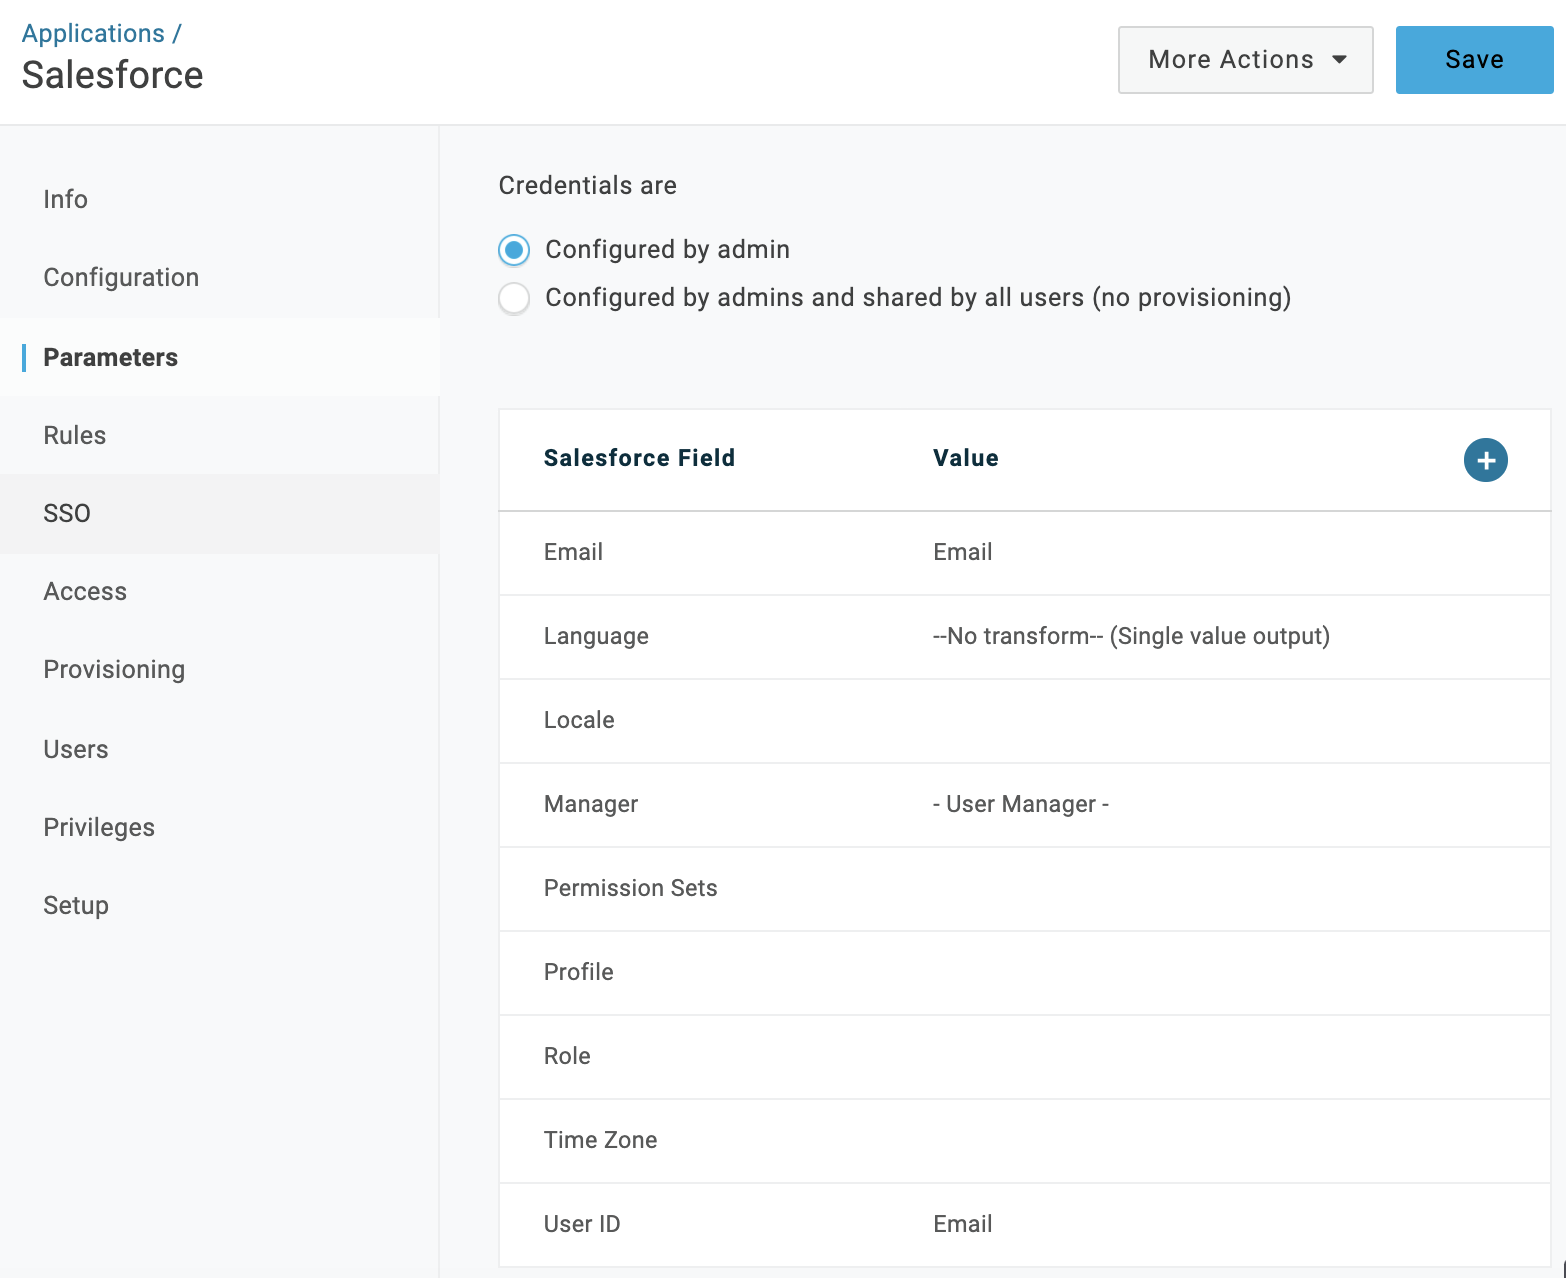Click the Salesforce page title
1566x1278 pixels.
[112, 75]
